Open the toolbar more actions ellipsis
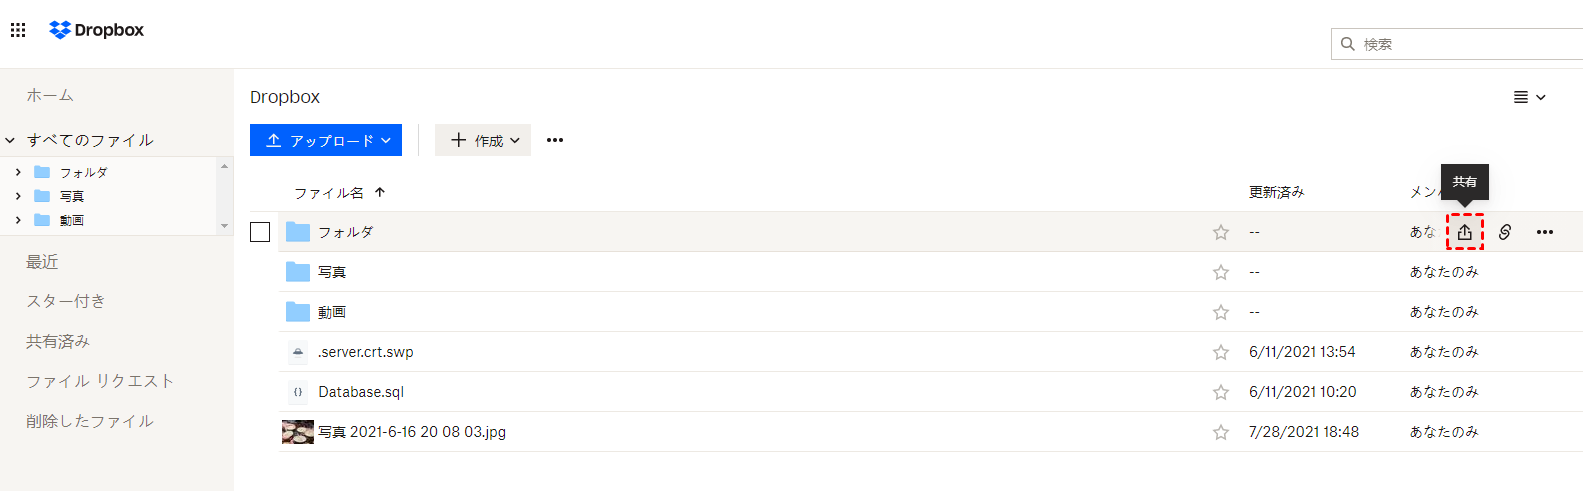The image size is (1583, 491). coord(555,140)
